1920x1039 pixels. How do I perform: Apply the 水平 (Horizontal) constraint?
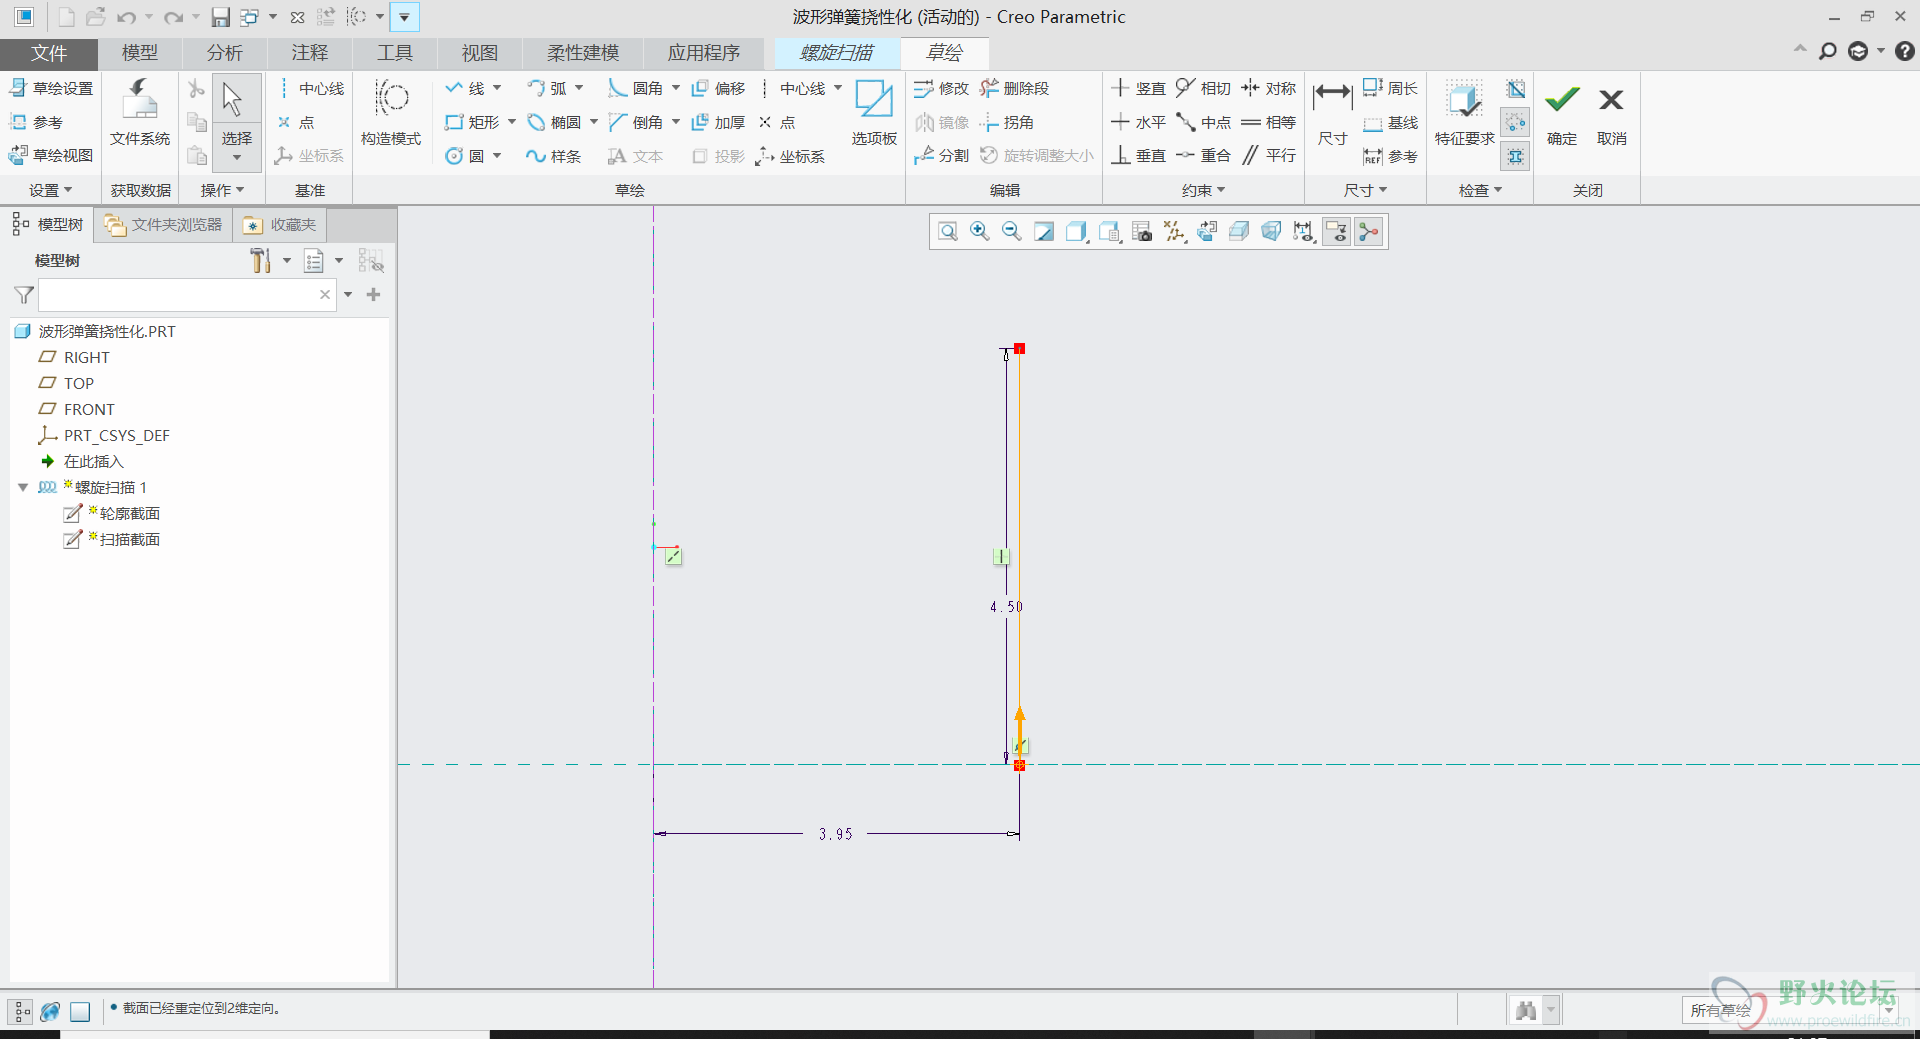(1138, 122)
